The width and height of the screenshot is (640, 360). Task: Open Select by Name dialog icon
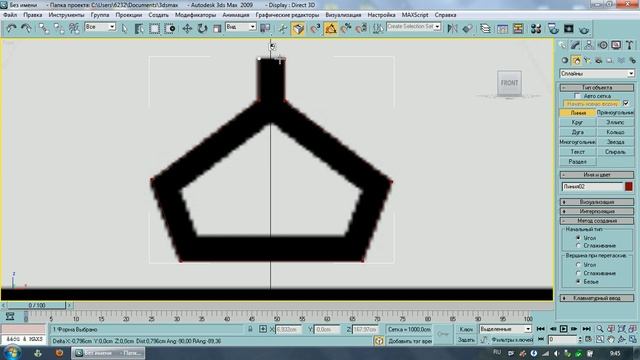(139, 28)
